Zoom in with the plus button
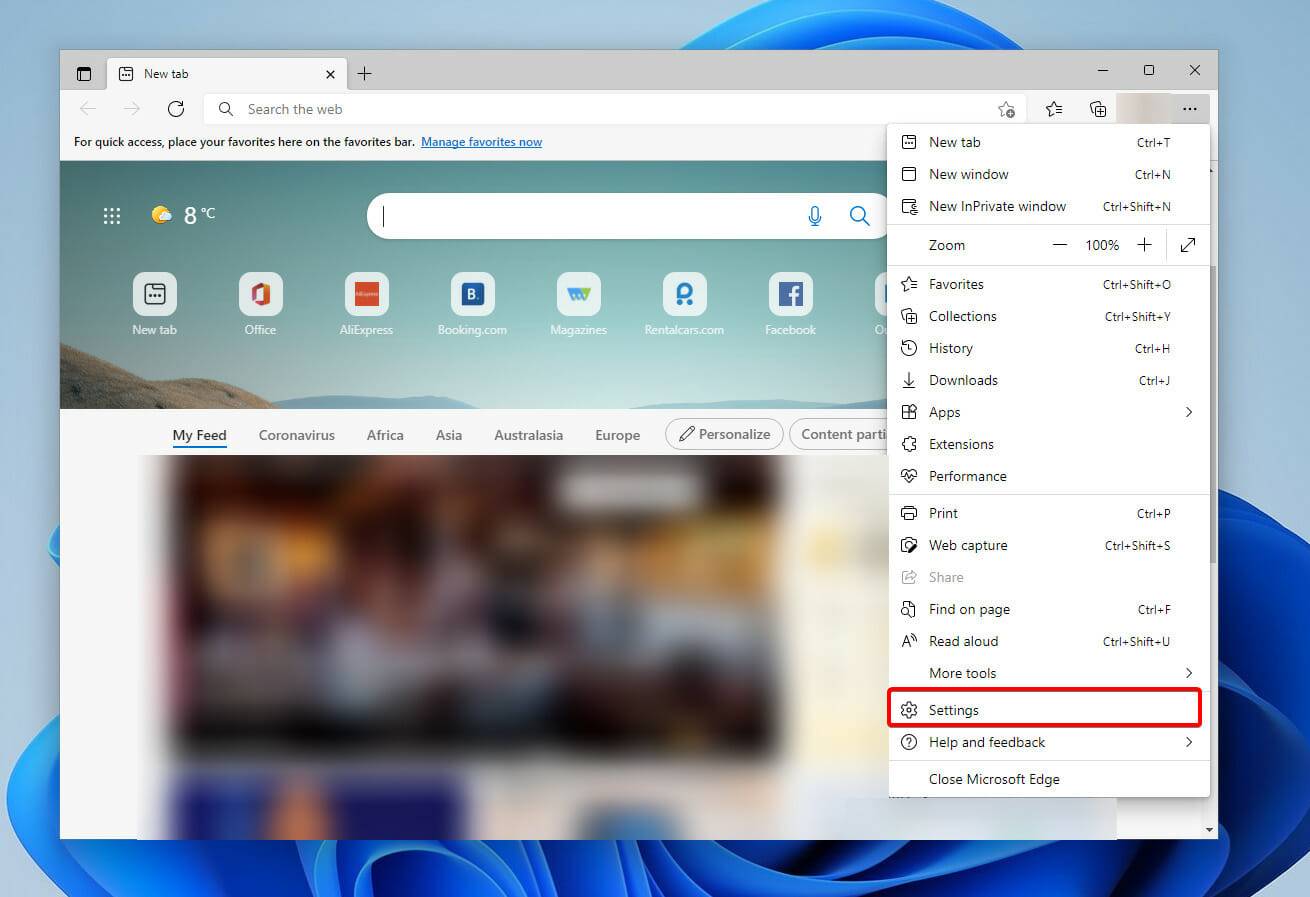The height and width of the screenshot is (897, 1310). click(x=1145, y=245)
